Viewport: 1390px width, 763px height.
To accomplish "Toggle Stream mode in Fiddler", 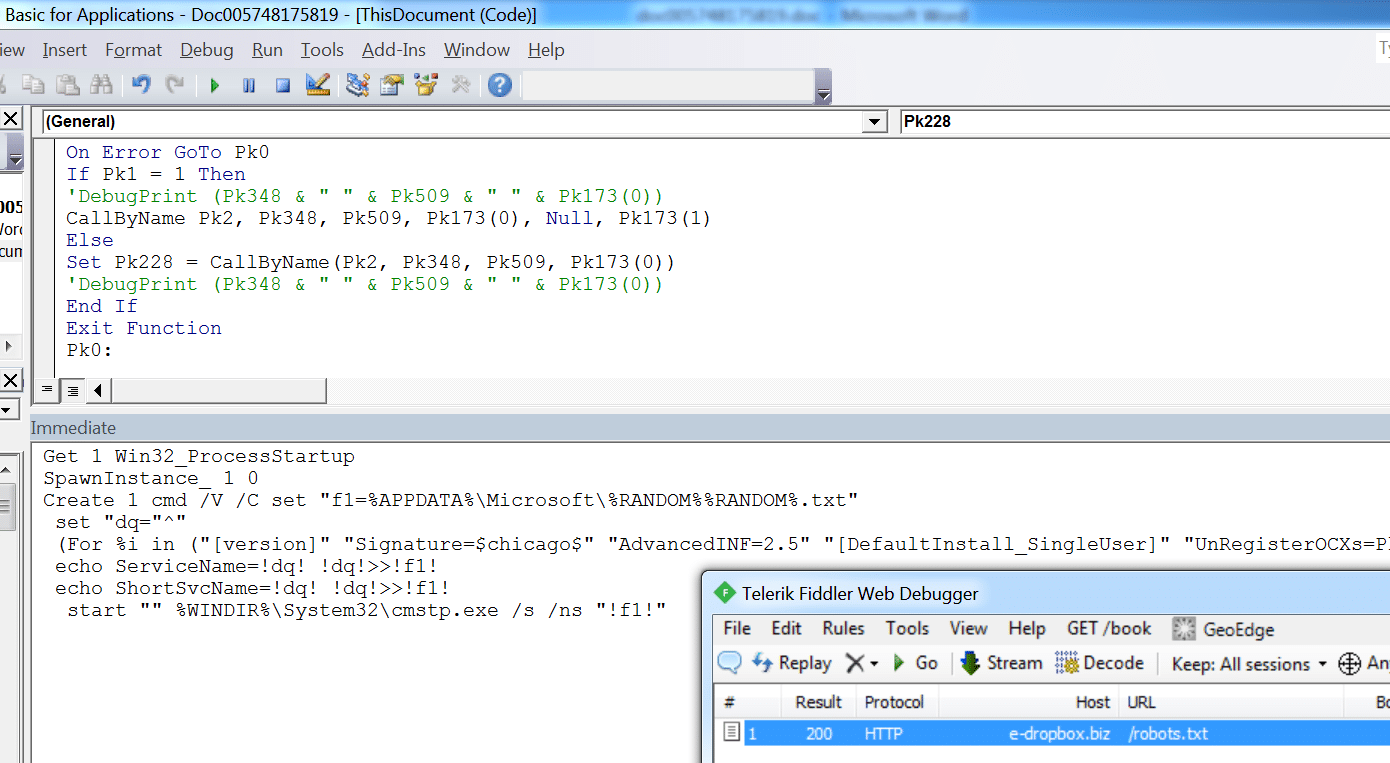I will [1001, 662].
